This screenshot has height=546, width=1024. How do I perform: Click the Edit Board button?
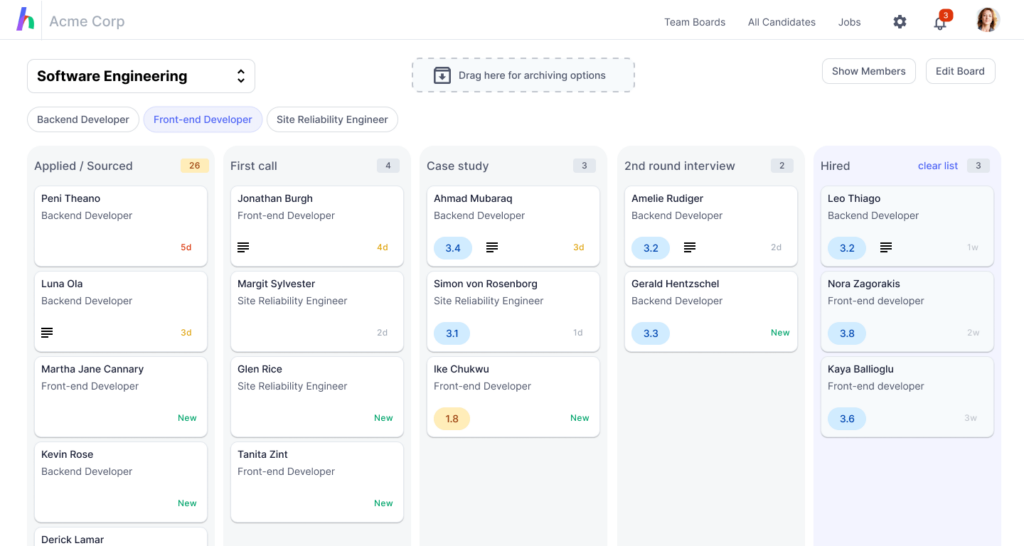[x=960, y=71]
